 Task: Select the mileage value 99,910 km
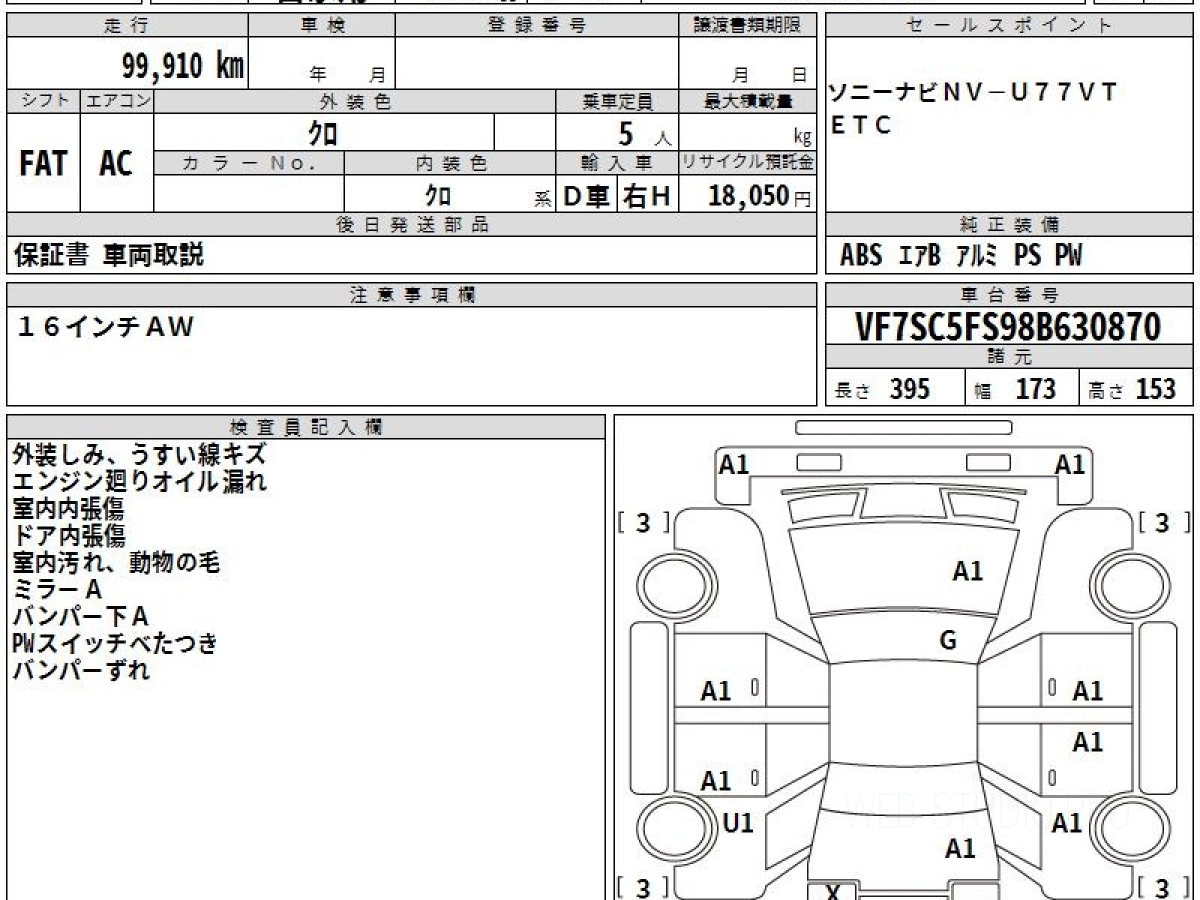[x=183, y=67]
